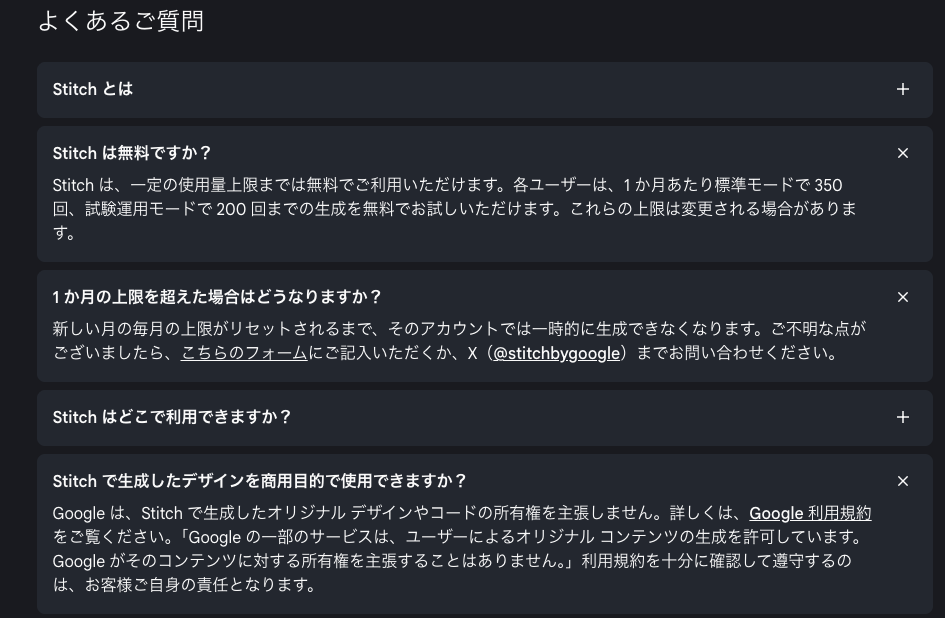Toggle the 'Stitch は無料ですか？' question header
Image resolution: width=945 pixels, height=618 pixels.
132,153
